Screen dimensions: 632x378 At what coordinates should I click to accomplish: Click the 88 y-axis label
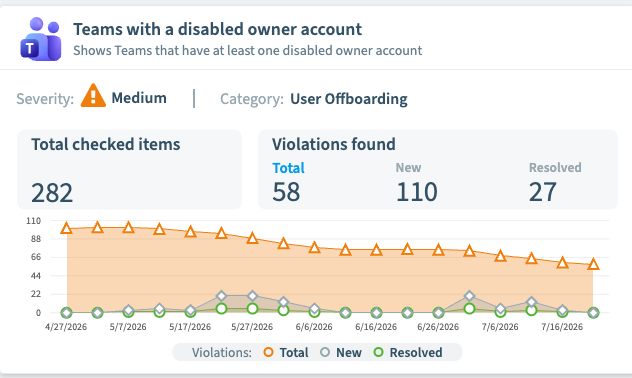36,239
